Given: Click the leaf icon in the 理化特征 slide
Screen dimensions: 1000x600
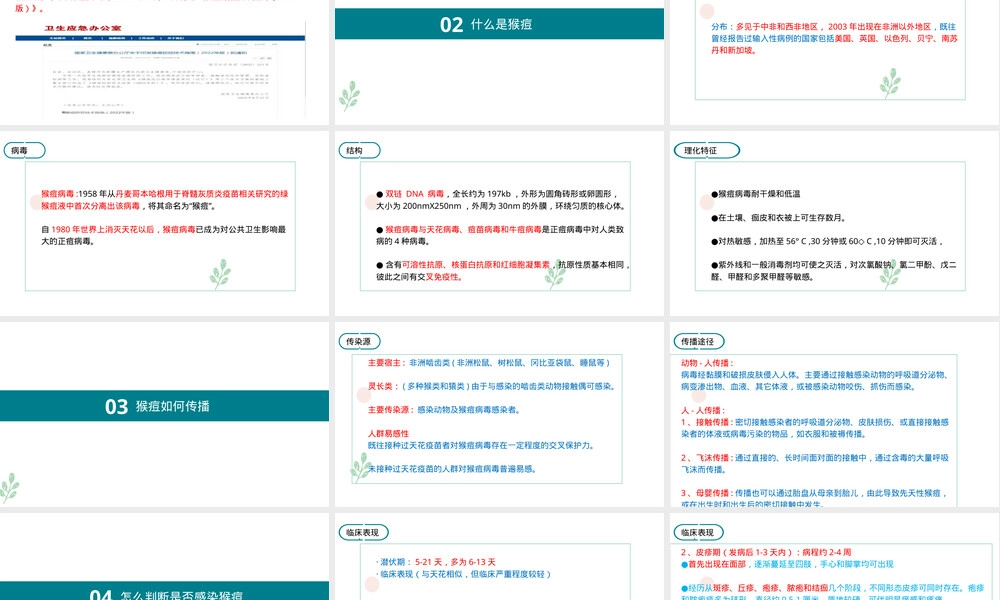Looking at the screenshot, I should 890,274.
